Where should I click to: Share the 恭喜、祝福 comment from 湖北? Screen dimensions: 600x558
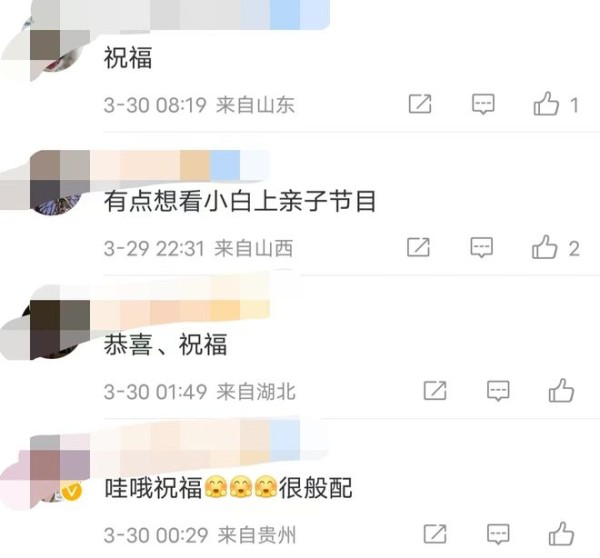click(x=435, y=390)
